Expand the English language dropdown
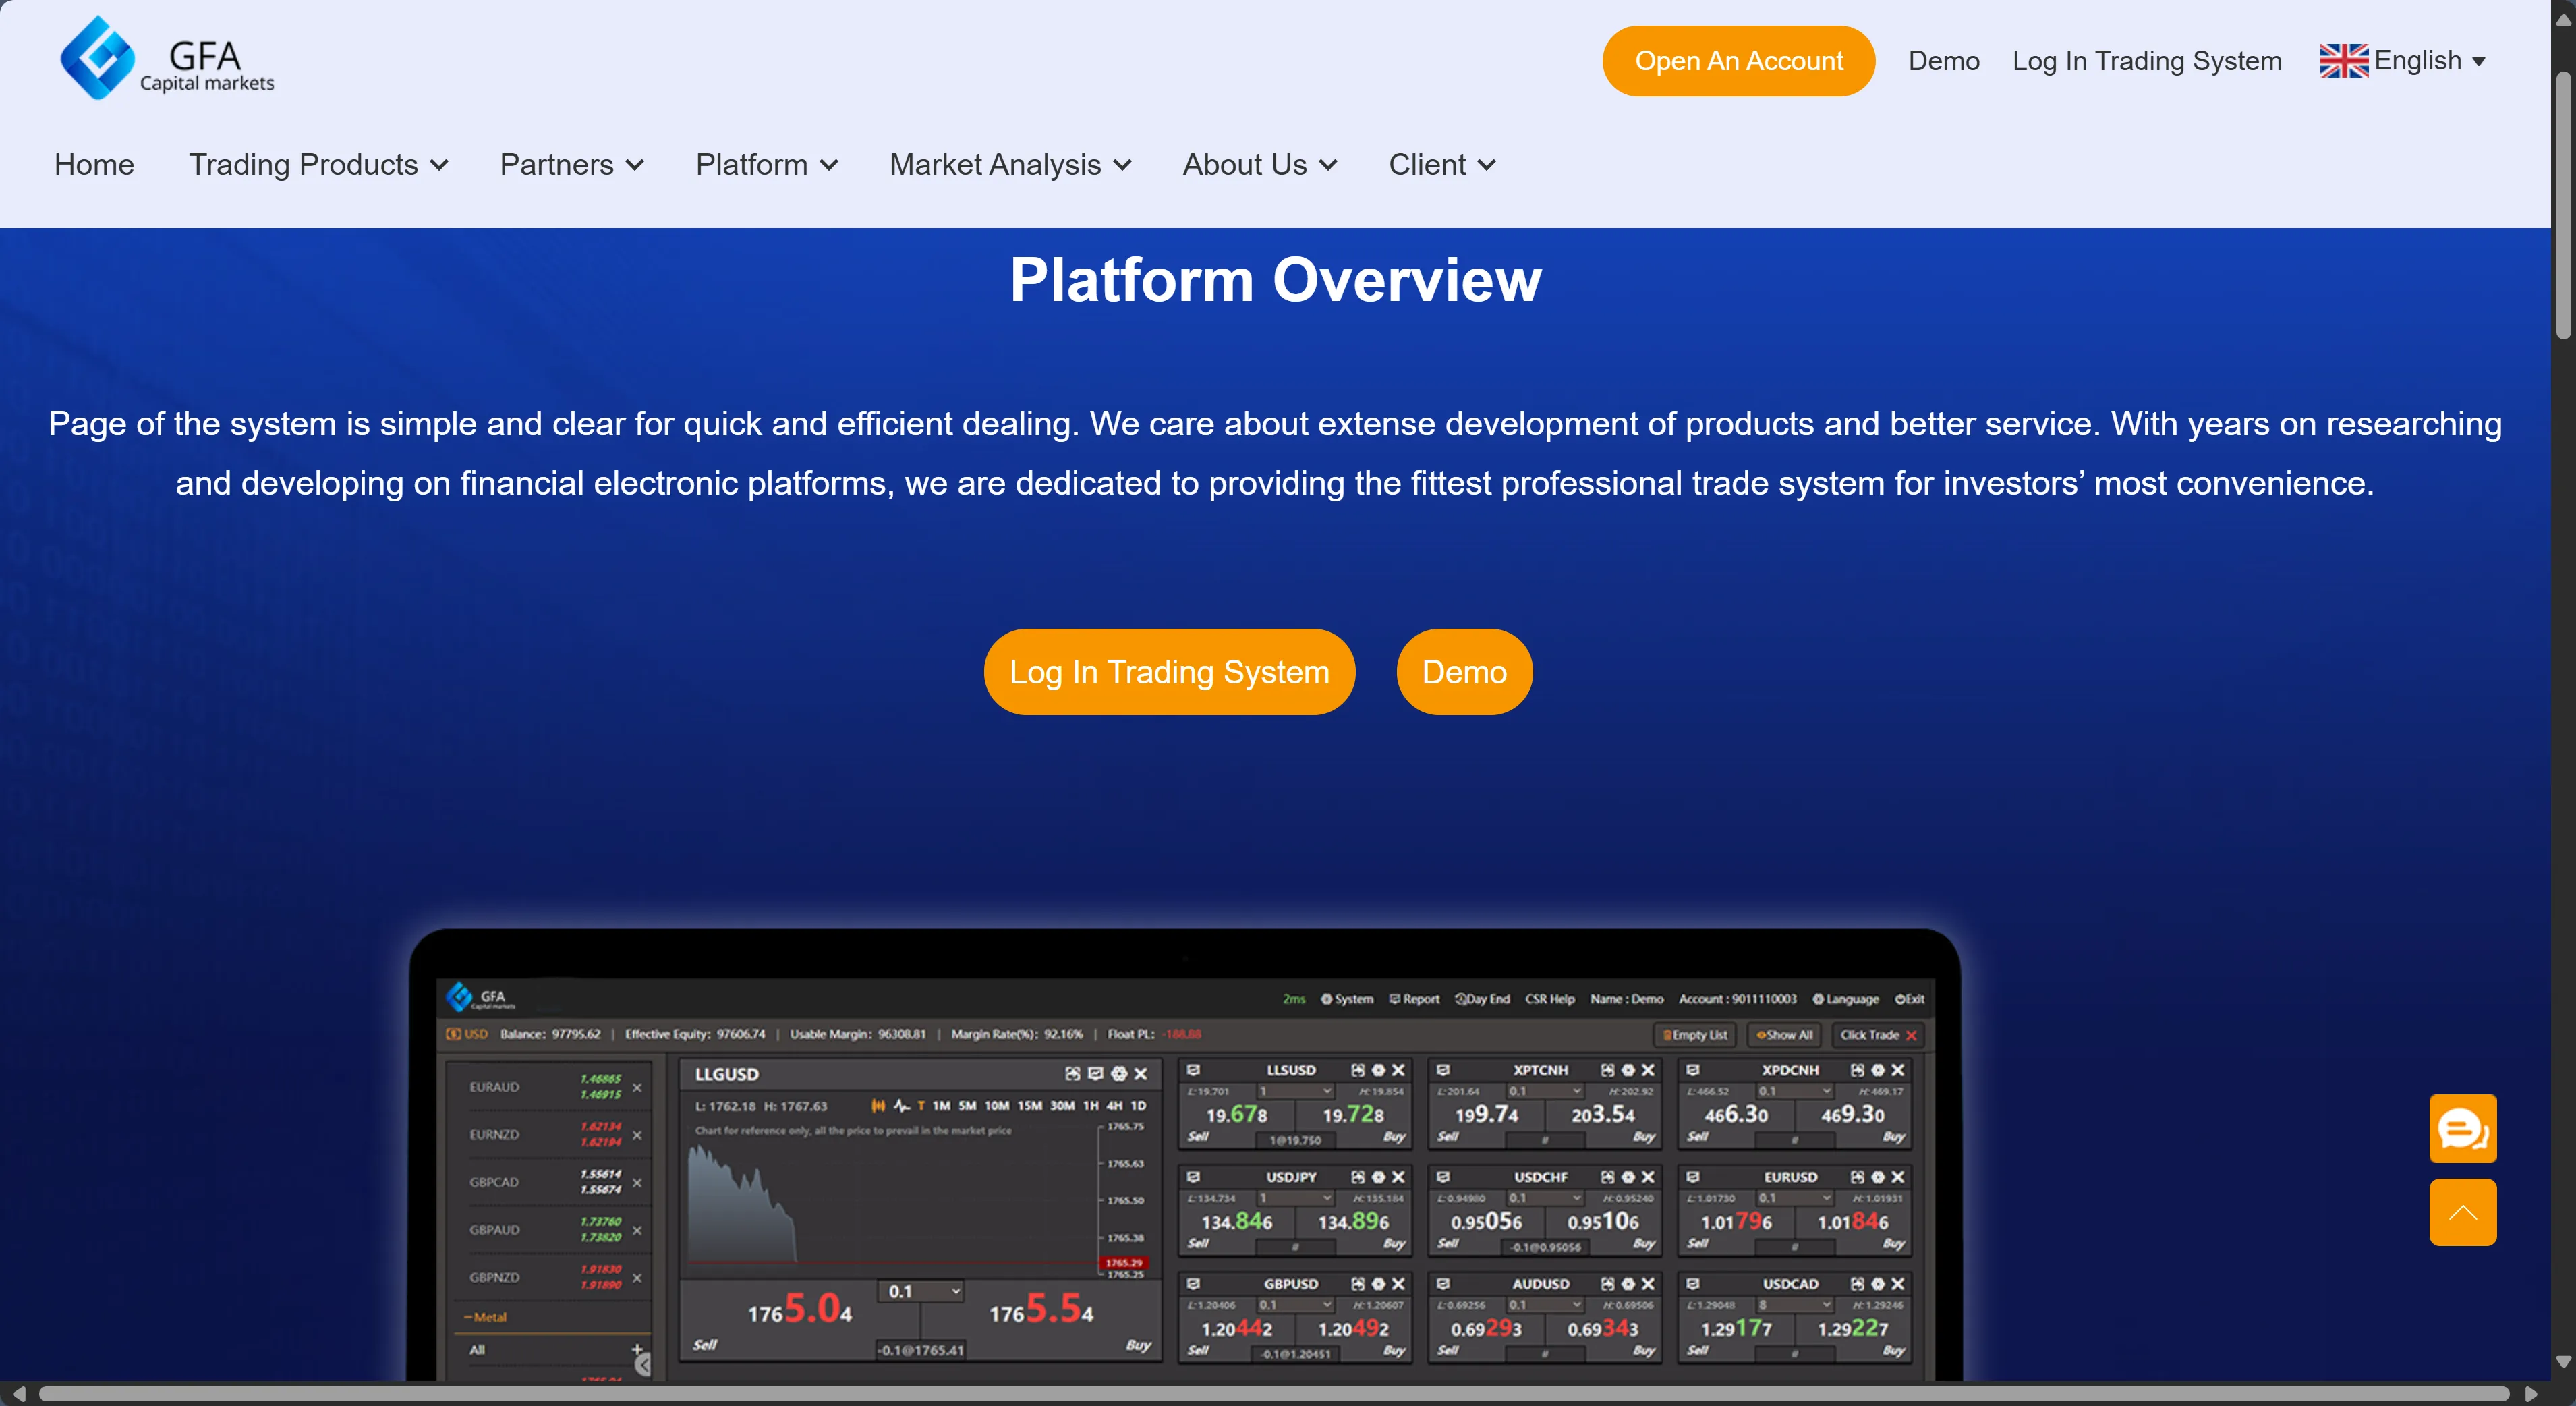This screenshot has width=2576, height=1406. (2402, 61)
